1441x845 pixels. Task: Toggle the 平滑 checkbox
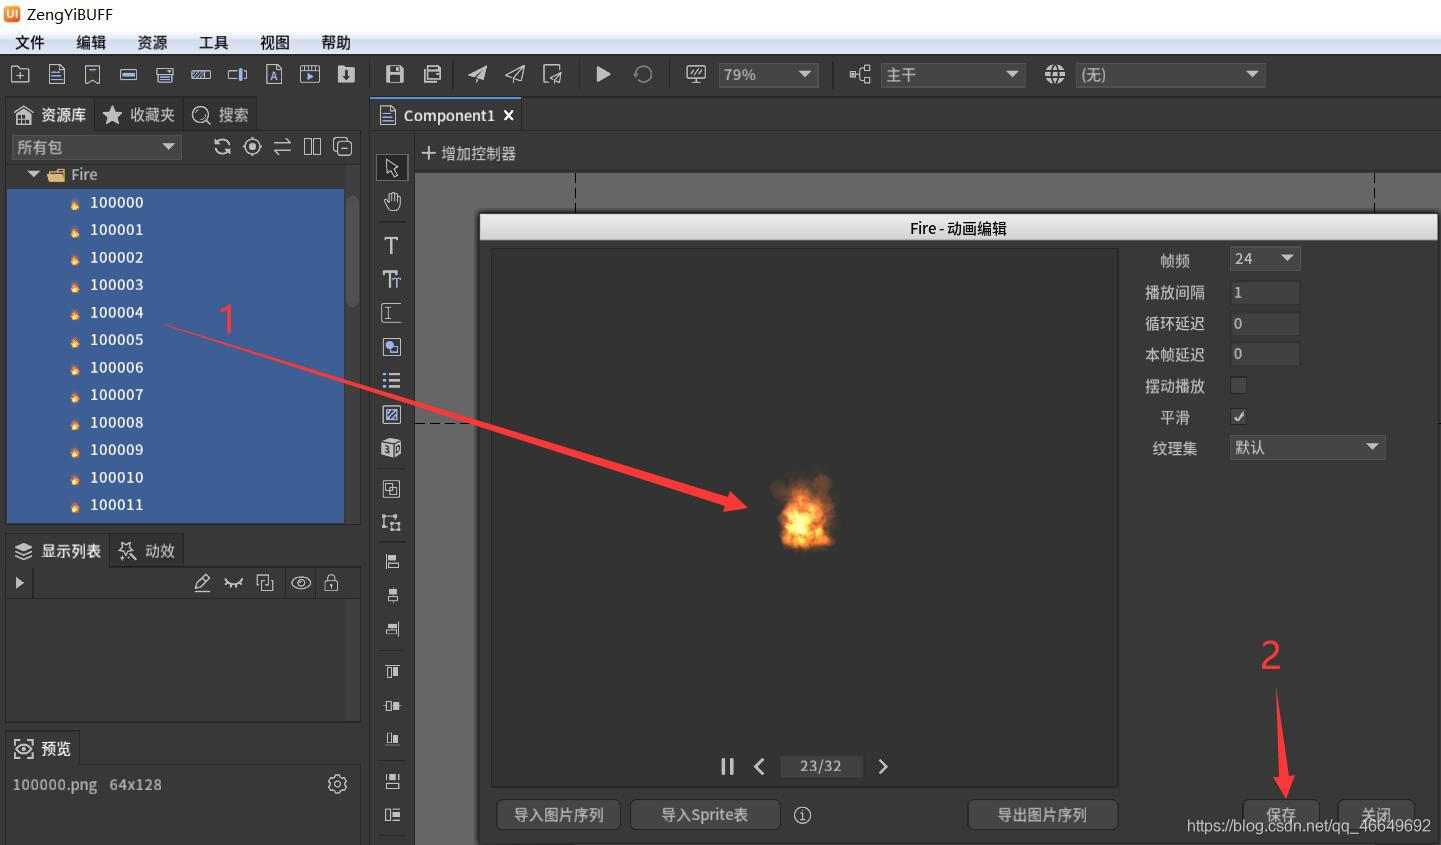(x=1238, y=416)
